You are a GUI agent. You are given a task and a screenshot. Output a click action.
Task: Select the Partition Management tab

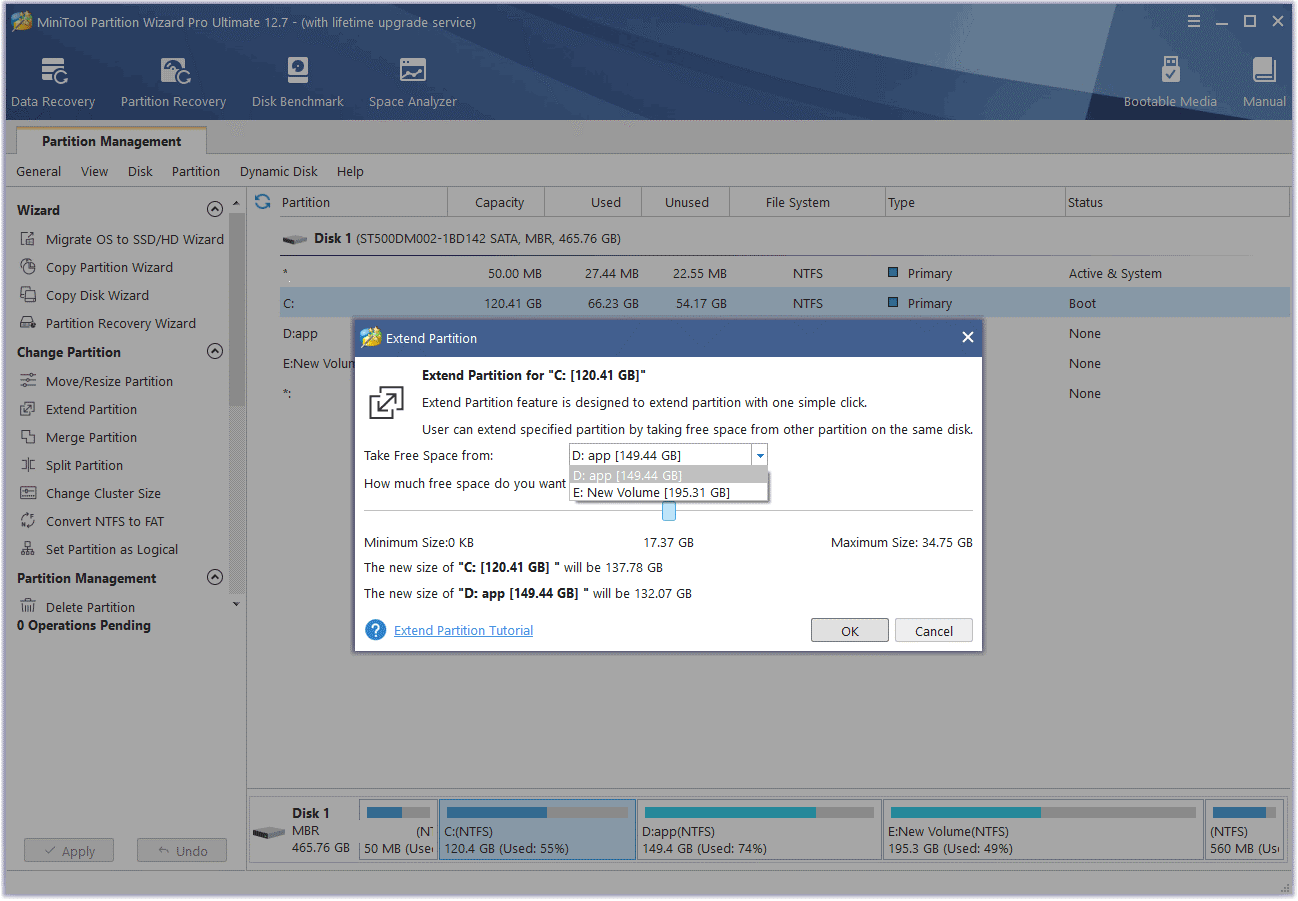[112, 141]
